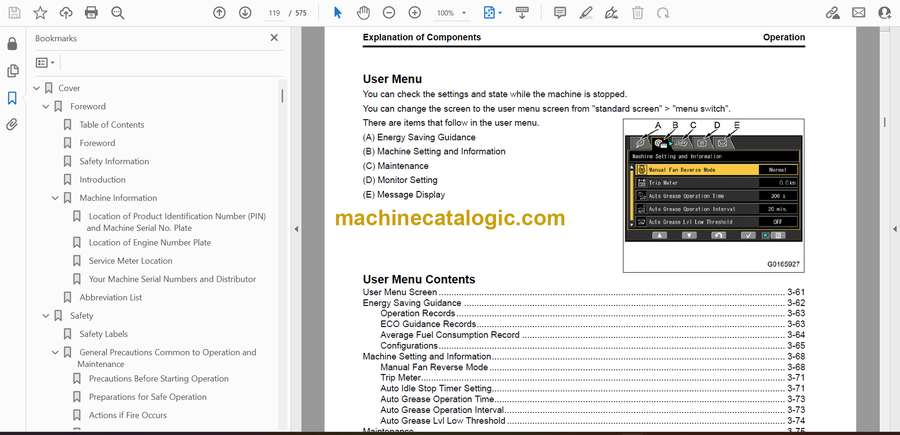Activate the hand pan tool
This screenshot has width=900, height=435.
(x=363, y=13)
